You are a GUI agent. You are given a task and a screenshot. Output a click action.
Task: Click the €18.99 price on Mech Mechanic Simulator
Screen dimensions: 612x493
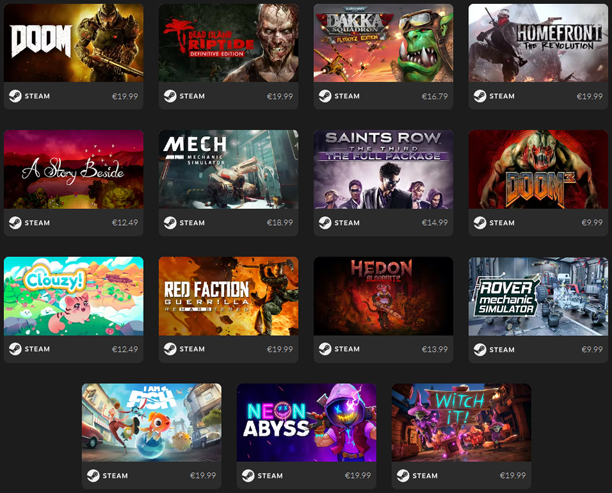coord(280,222)
